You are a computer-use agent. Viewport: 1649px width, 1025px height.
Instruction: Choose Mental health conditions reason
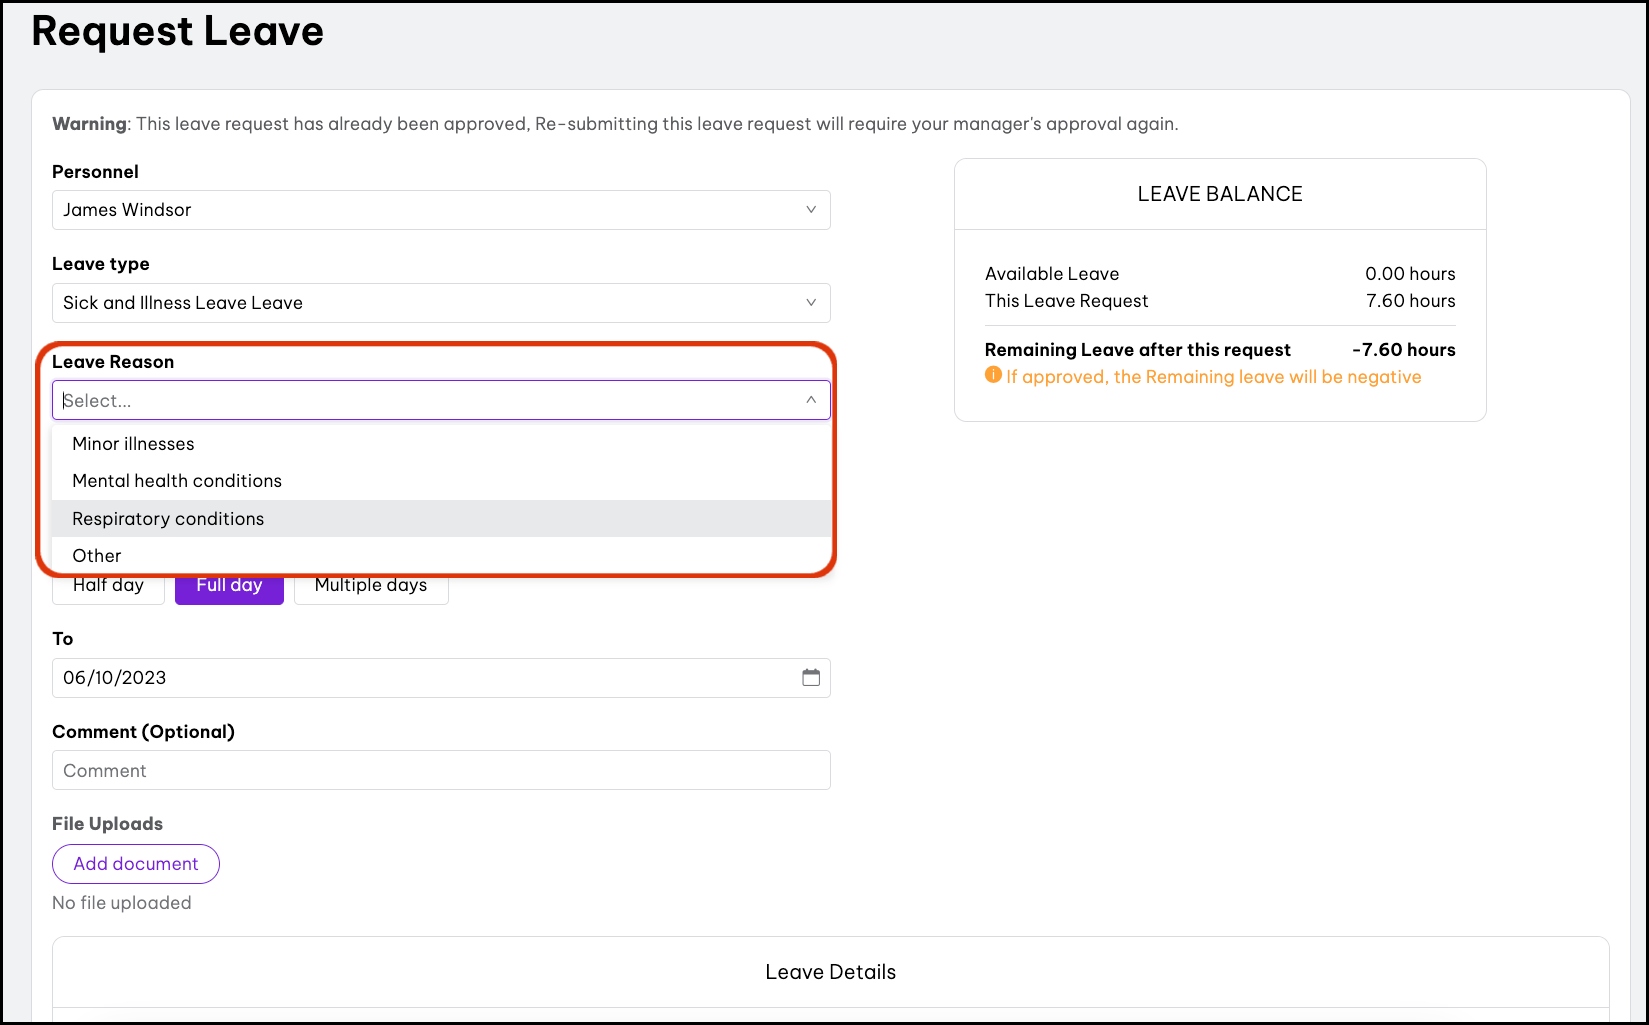pos(177,481)
